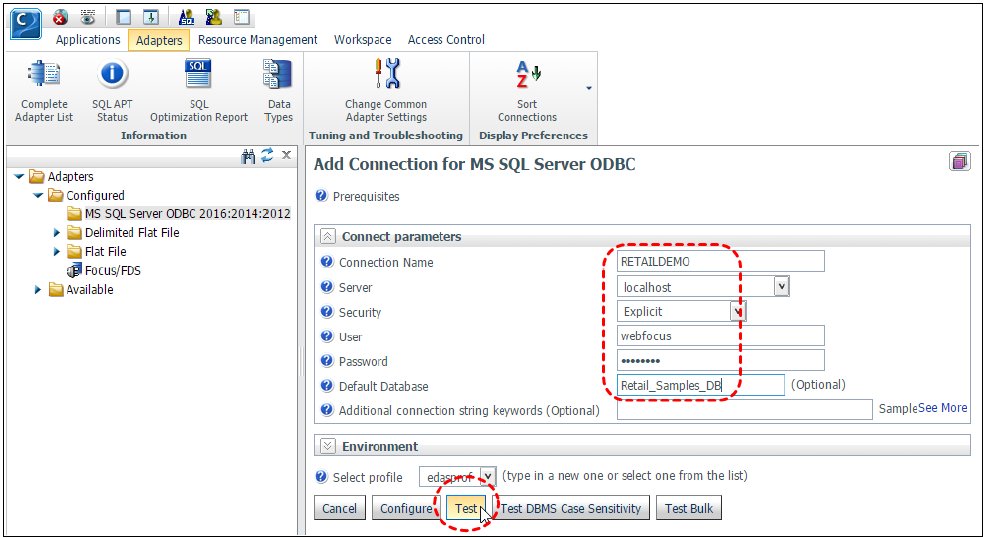Viewport: 985px width, 538px height.
Task: Click help icon beside User
Action: [327, 336]
